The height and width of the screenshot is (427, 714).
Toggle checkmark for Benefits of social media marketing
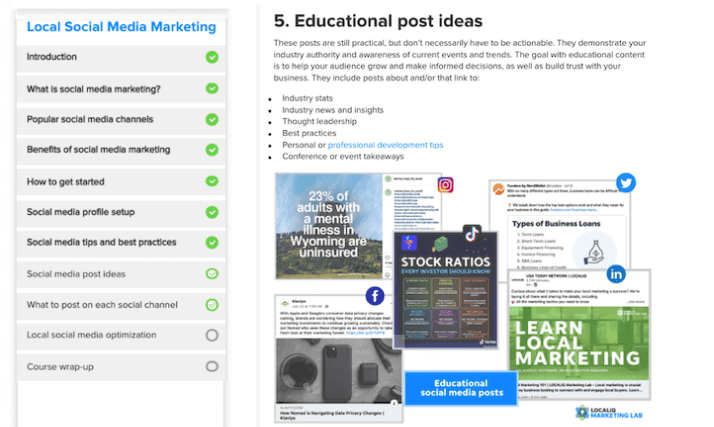[212, 150]
